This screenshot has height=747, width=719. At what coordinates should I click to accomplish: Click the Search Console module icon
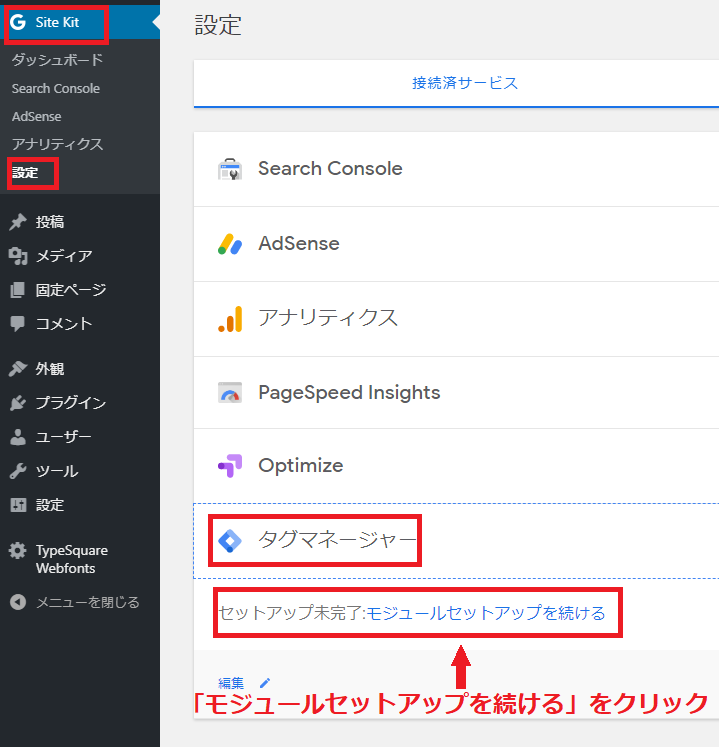(230, 169)
